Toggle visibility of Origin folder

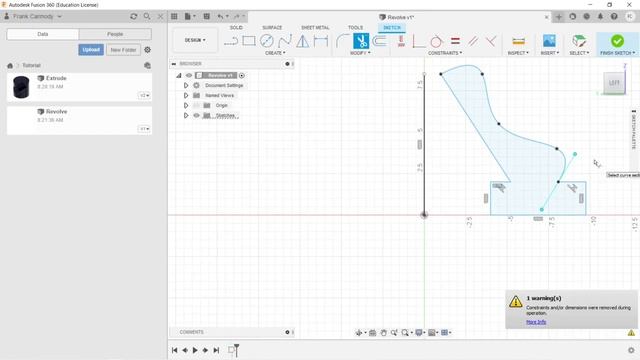[196, 105]
